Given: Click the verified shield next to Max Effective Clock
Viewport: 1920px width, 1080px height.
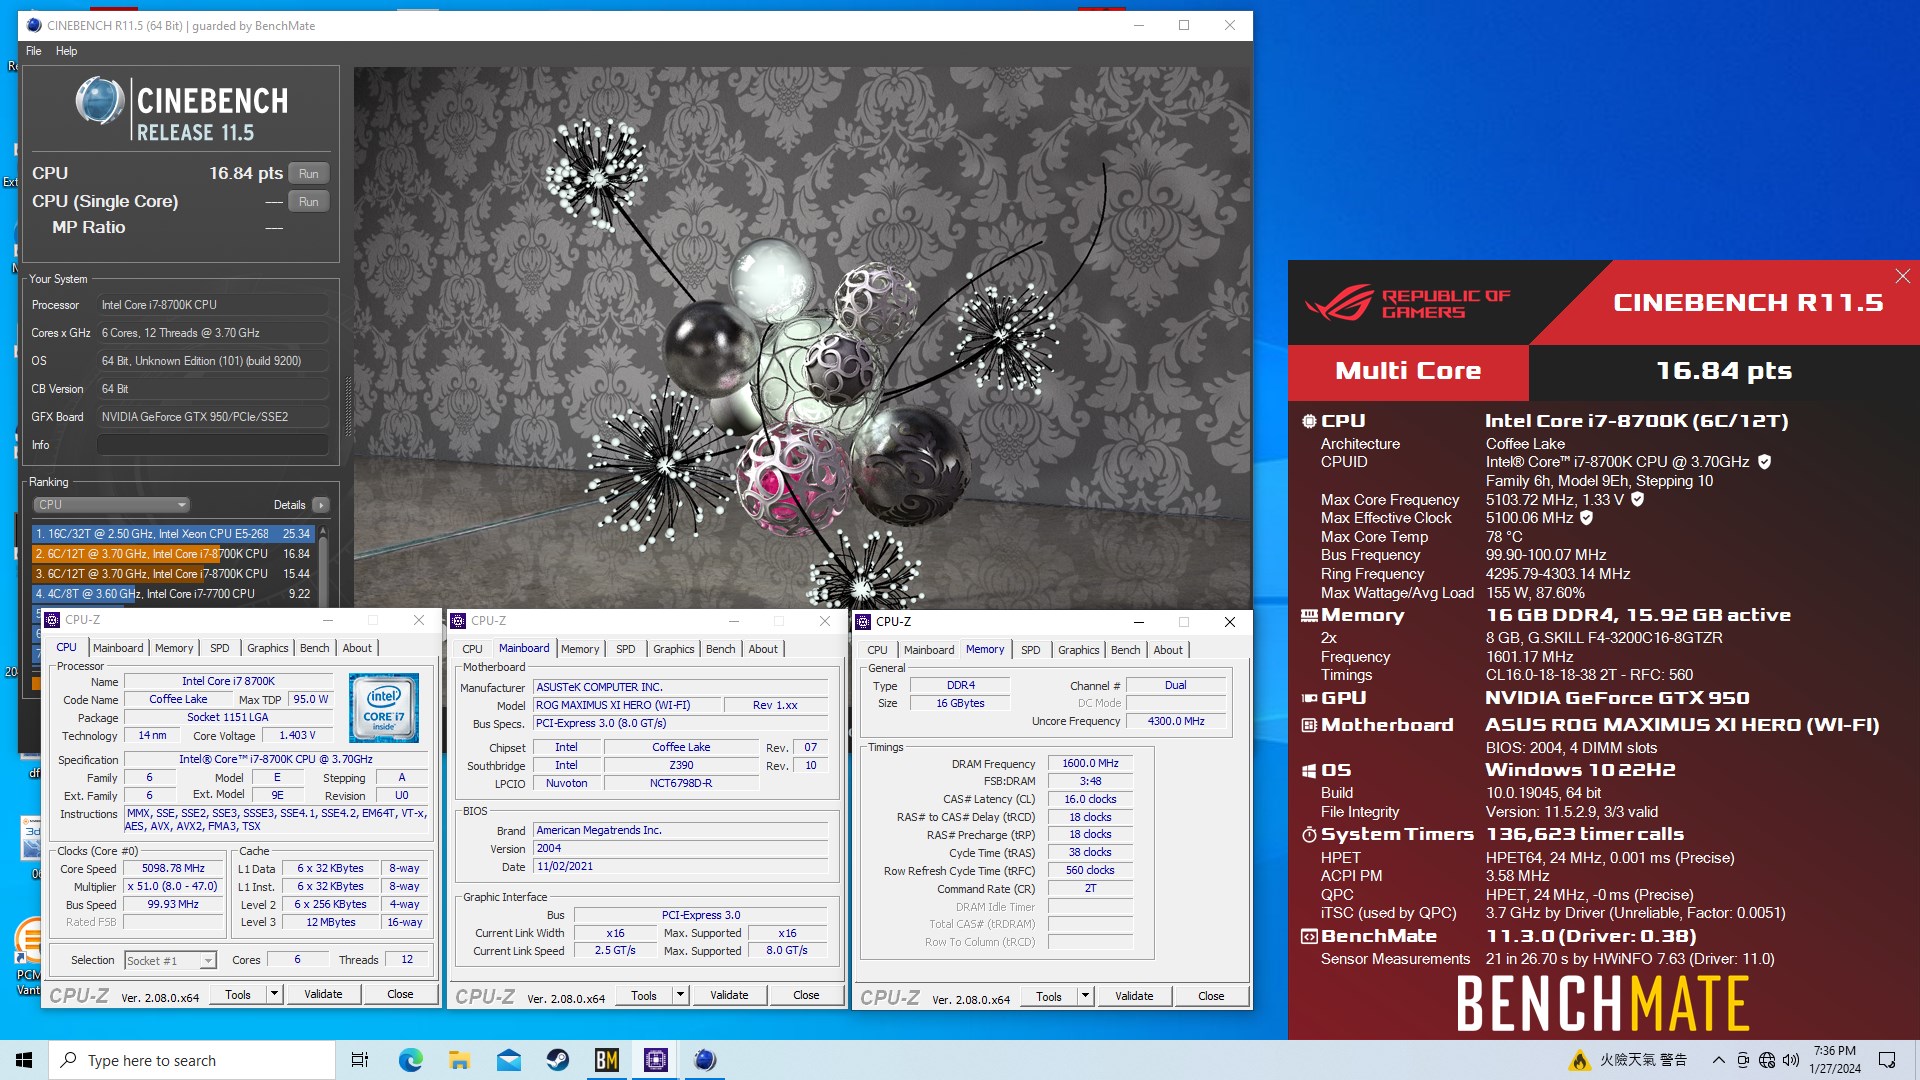Looking at the screenshot, I should point(1587,518).
